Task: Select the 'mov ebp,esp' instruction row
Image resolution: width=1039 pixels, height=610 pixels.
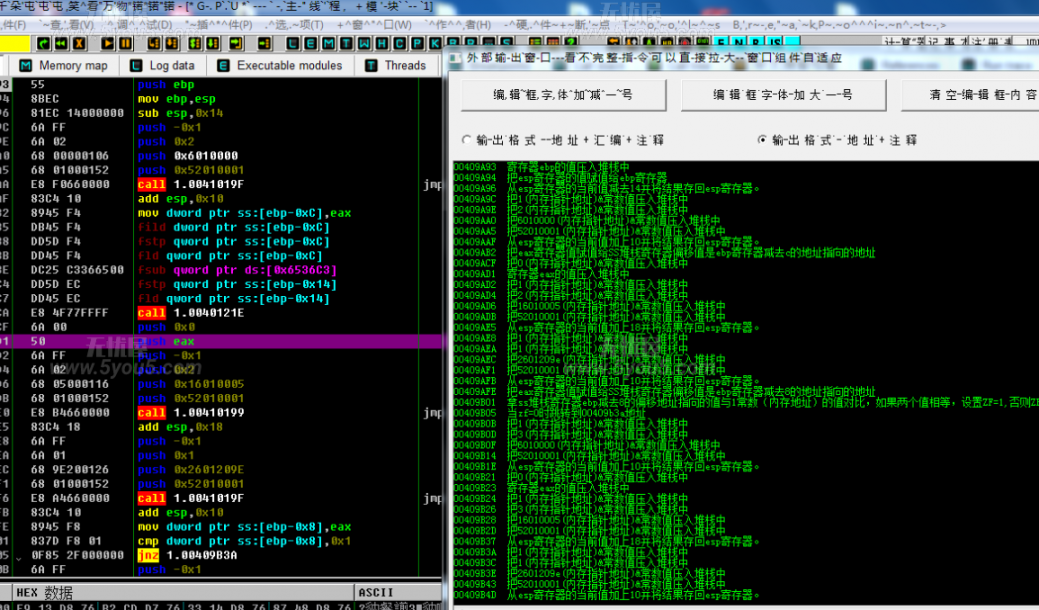Action: click(x=222, y=99)
